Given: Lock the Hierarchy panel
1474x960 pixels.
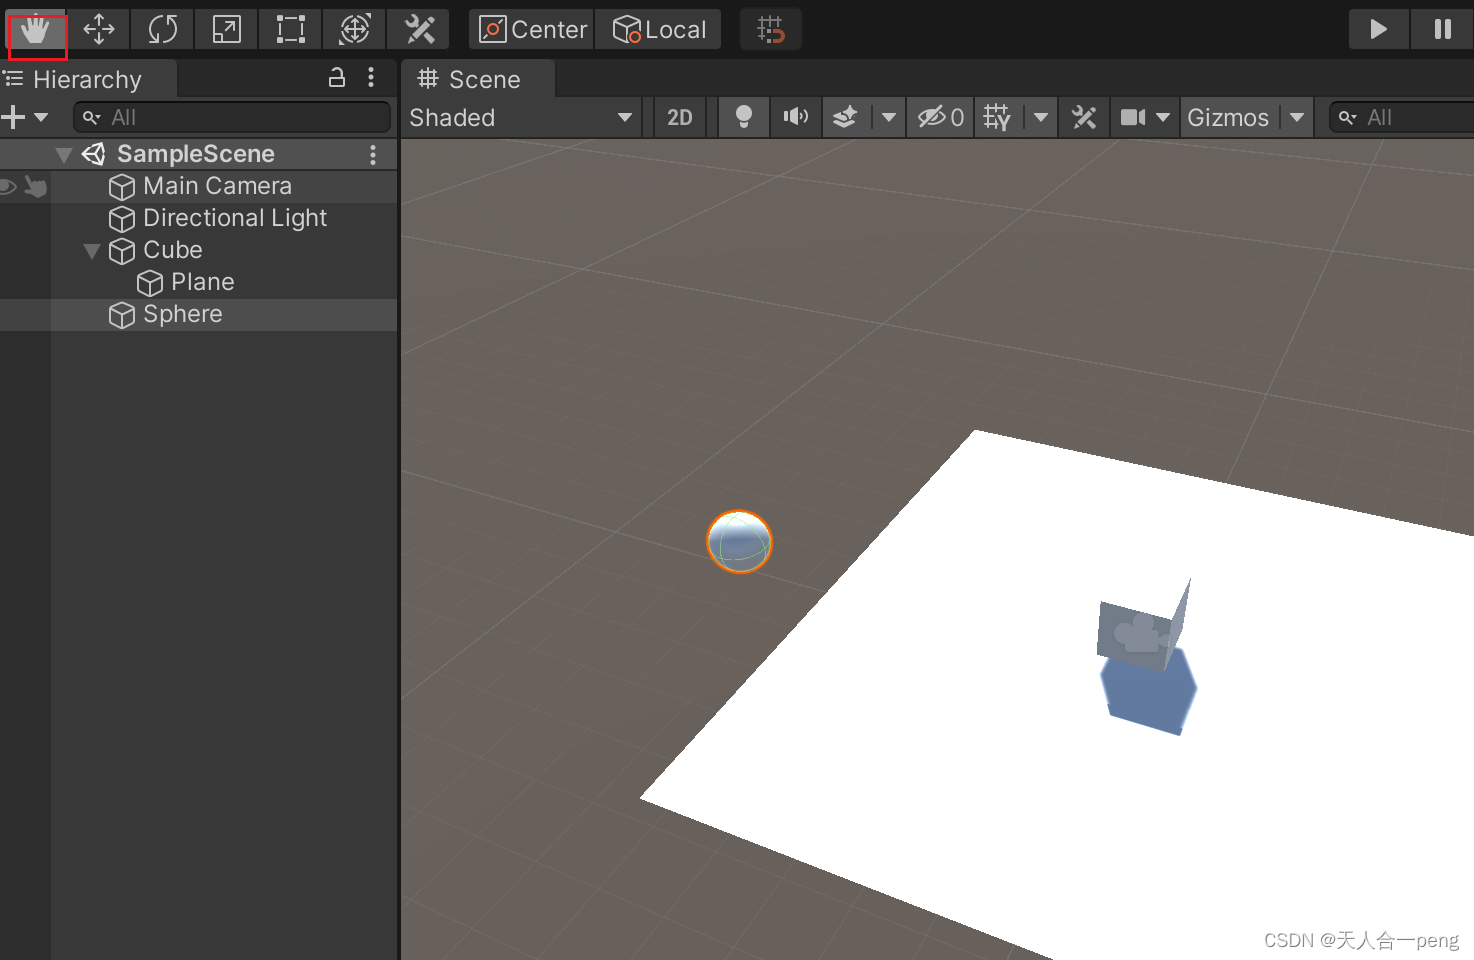Looking at the screenshot, I should [x=337, y=78].
